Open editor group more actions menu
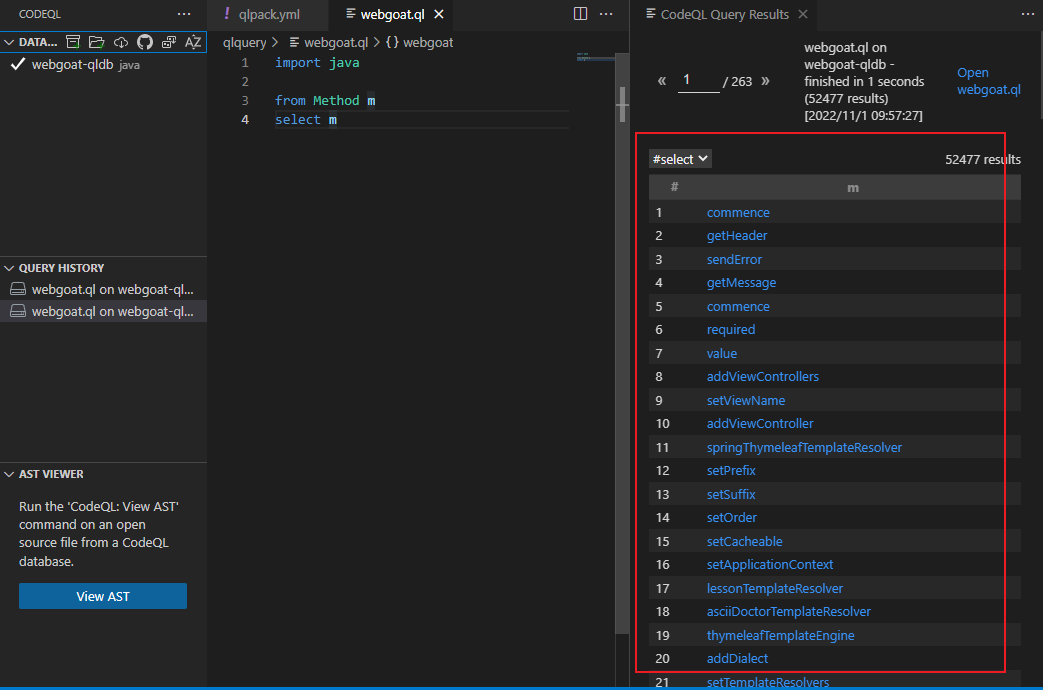The image size is (1043, 690). [606, 14]
